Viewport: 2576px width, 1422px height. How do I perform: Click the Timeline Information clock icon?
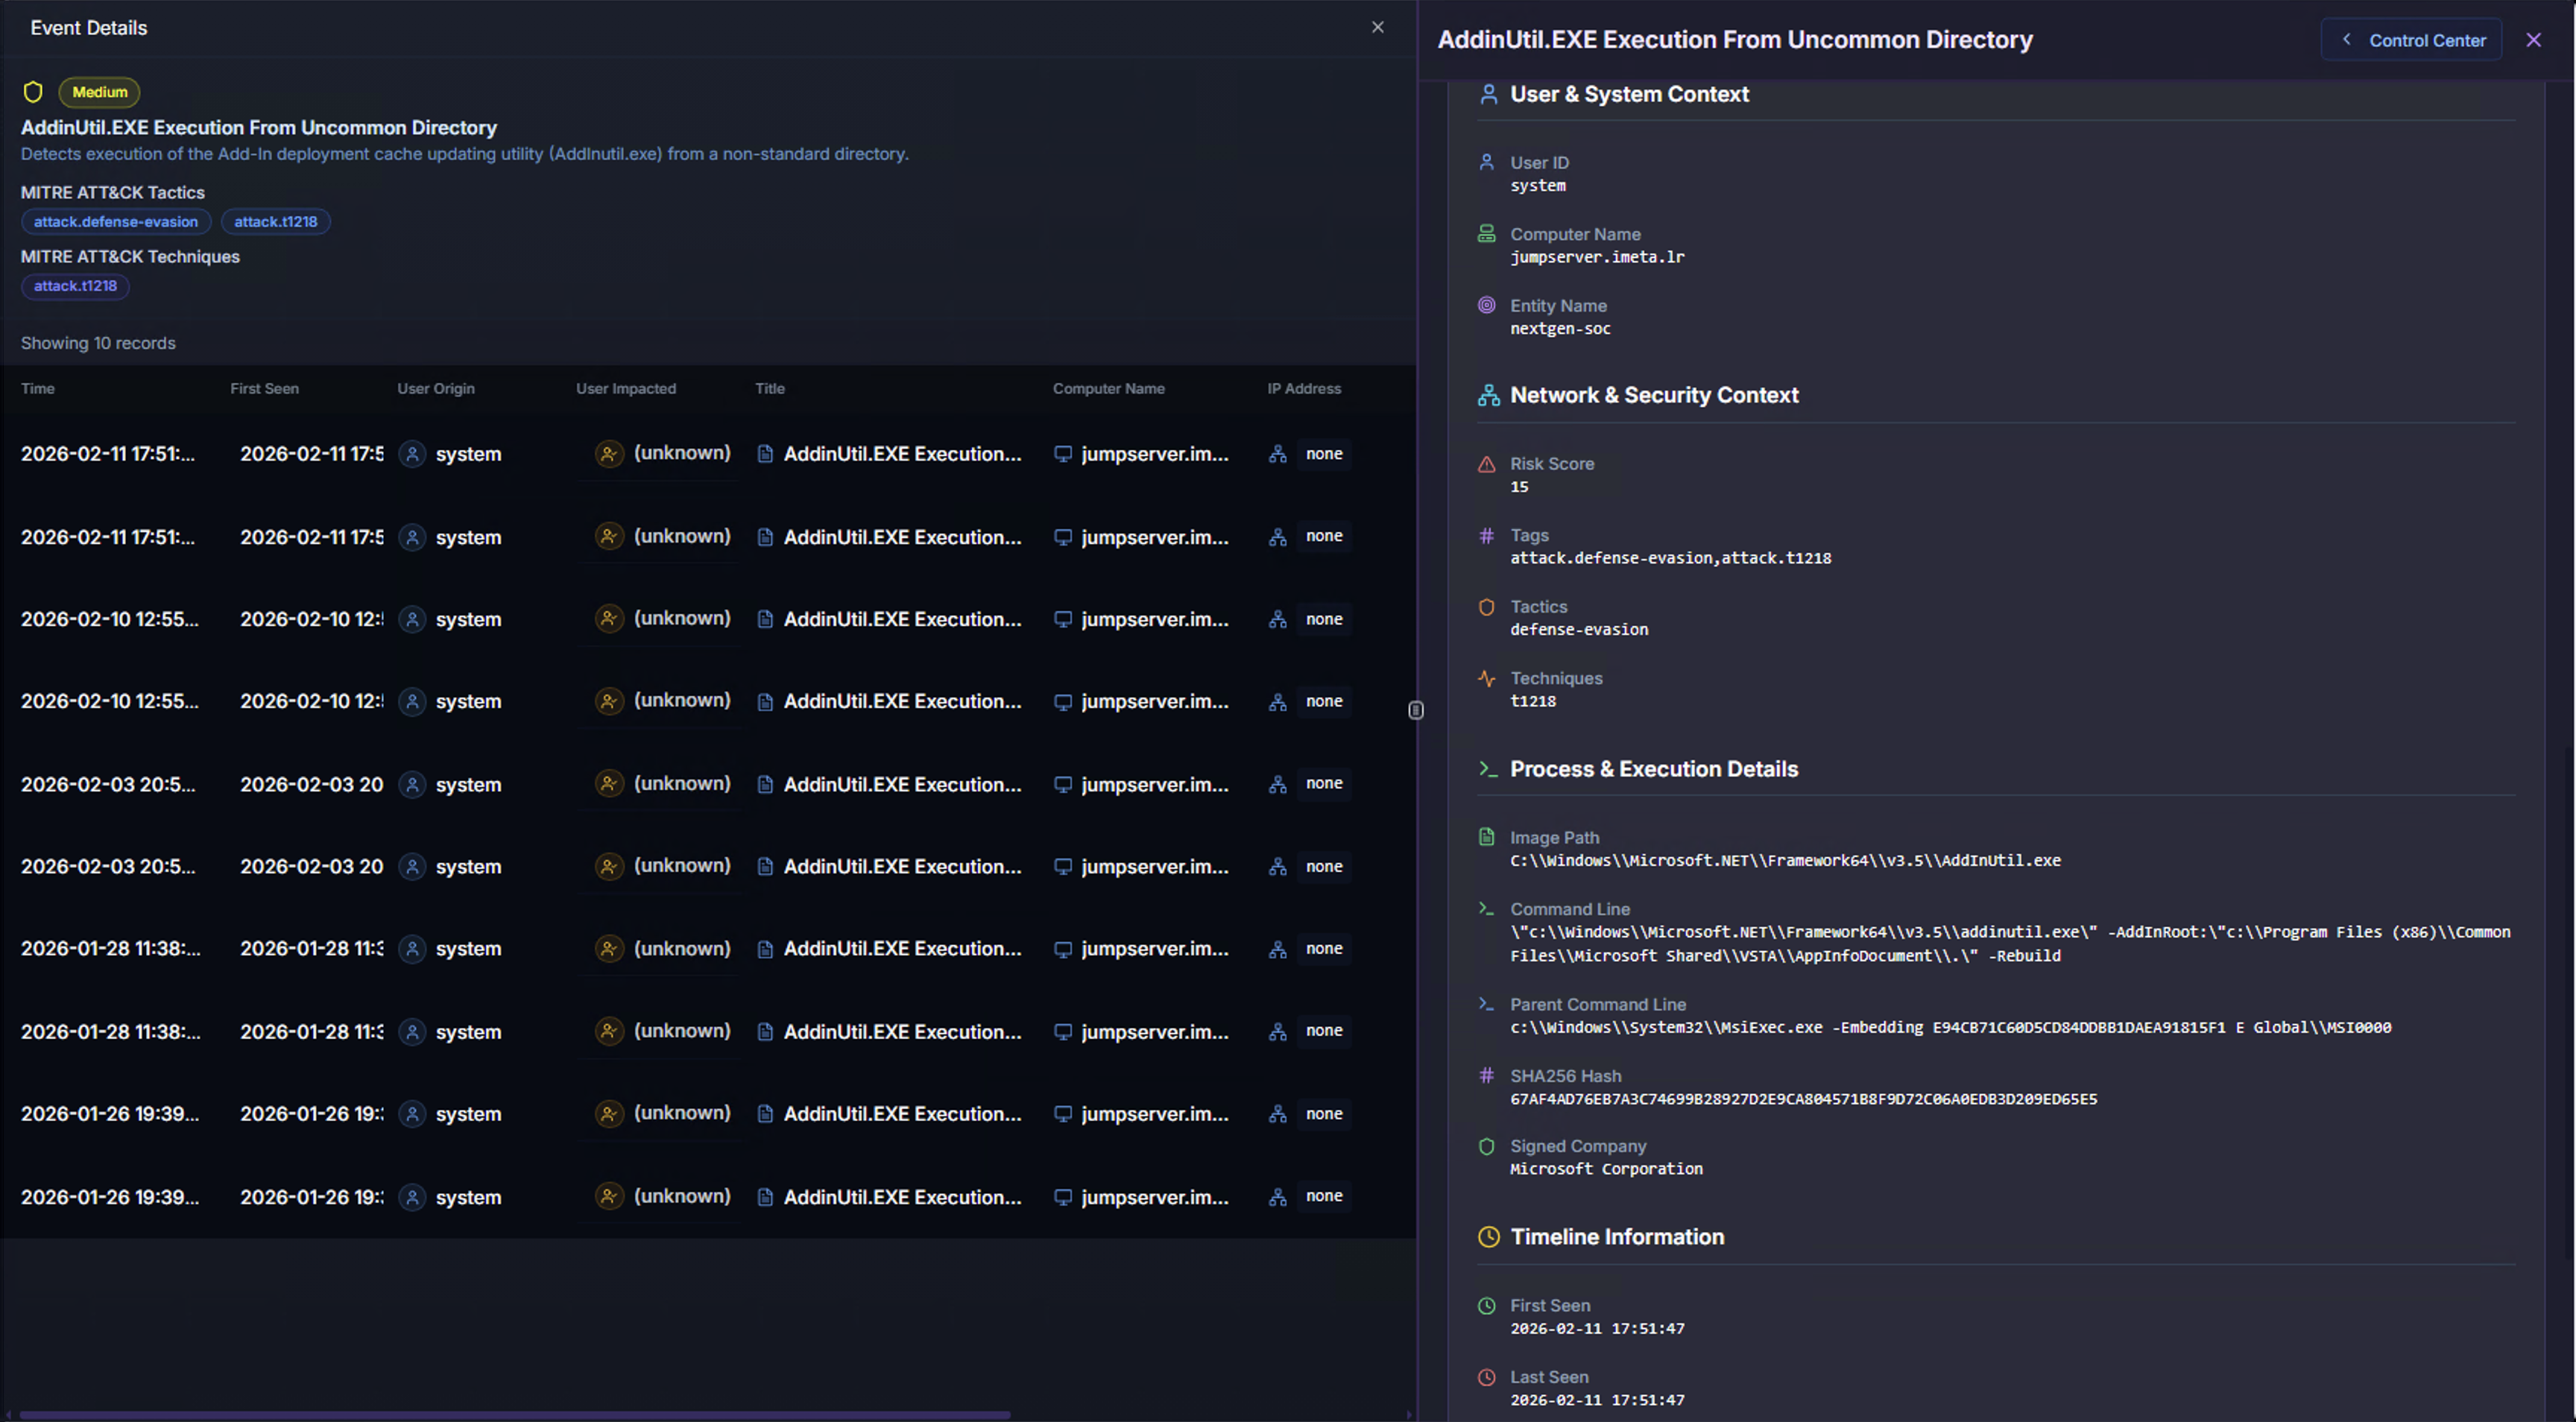coord(1488,1237)
